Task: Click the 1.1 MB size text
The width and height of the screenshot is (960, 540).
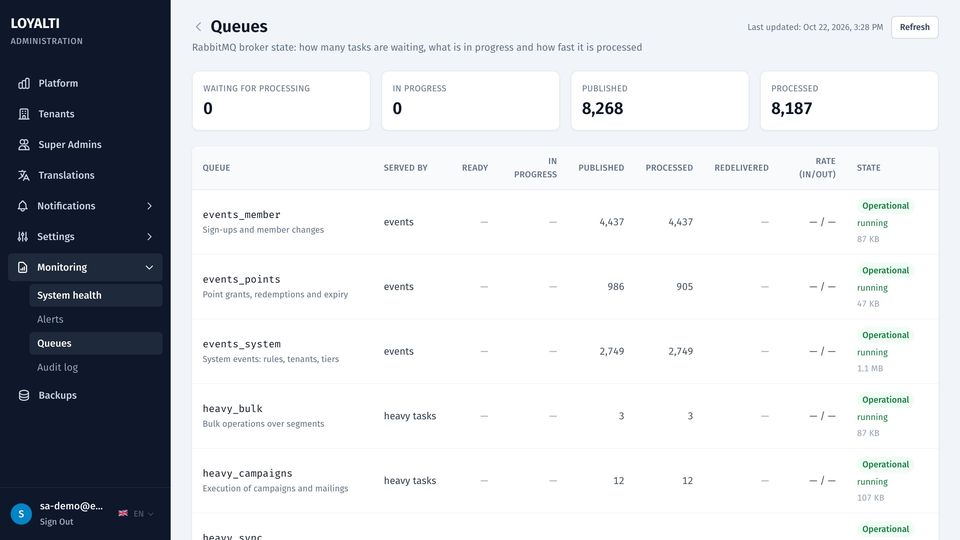Action: 870,369
